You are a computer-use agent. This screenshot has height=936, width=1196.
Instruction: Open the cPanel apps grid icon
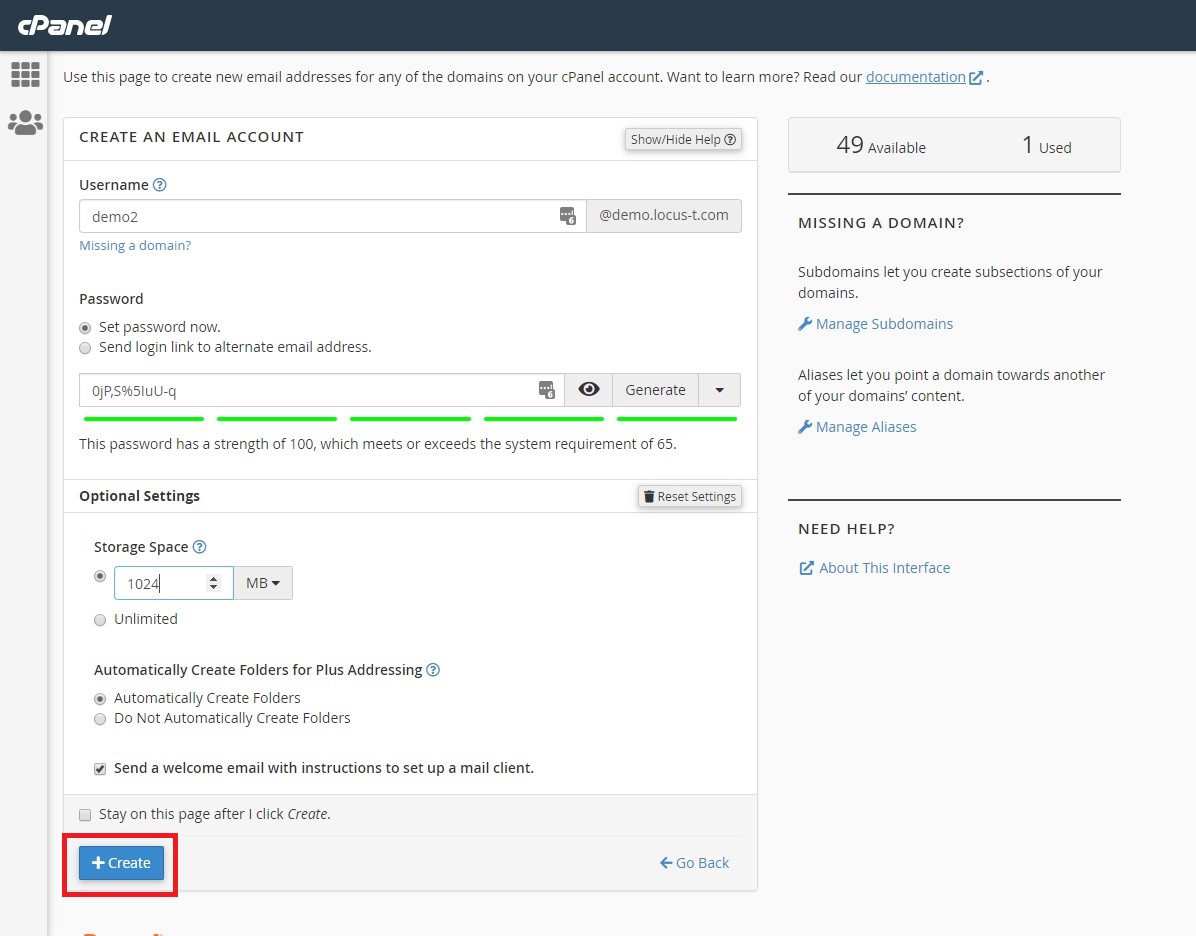(25, 74)
